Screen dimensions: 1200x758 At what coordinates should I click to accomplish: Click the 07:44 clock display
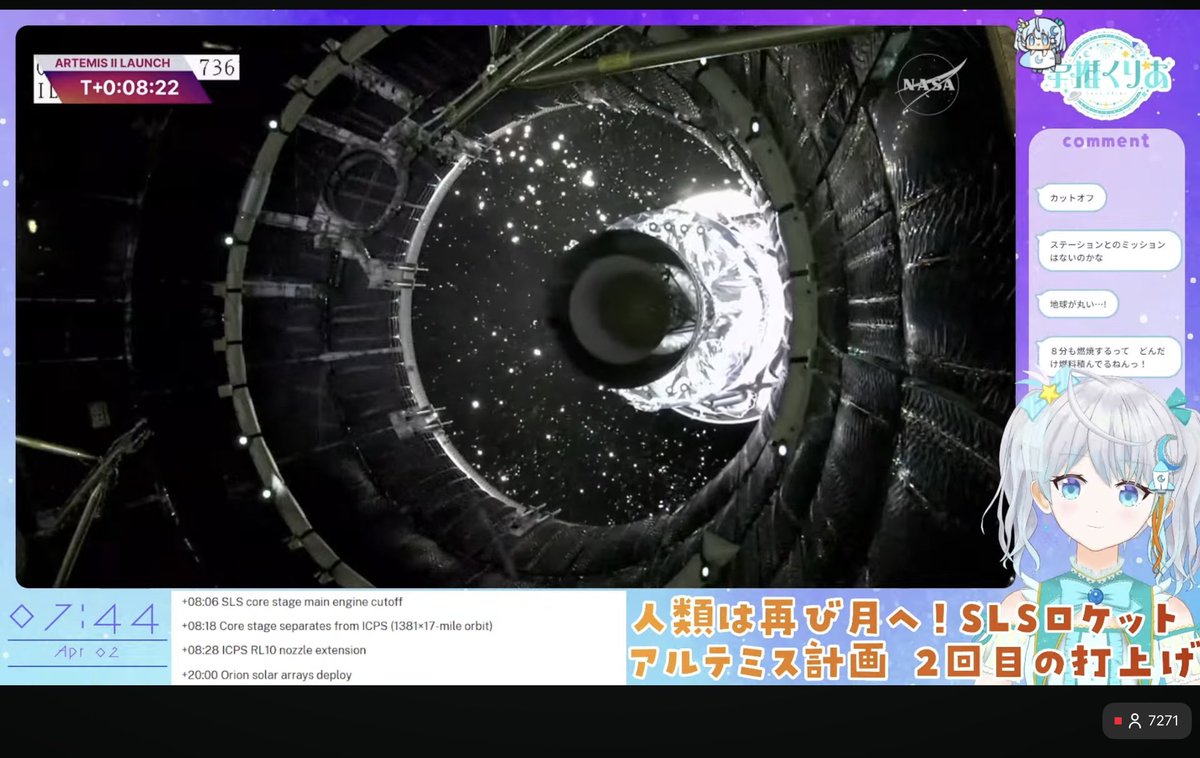pyautogui.click(x=83, y=620)
